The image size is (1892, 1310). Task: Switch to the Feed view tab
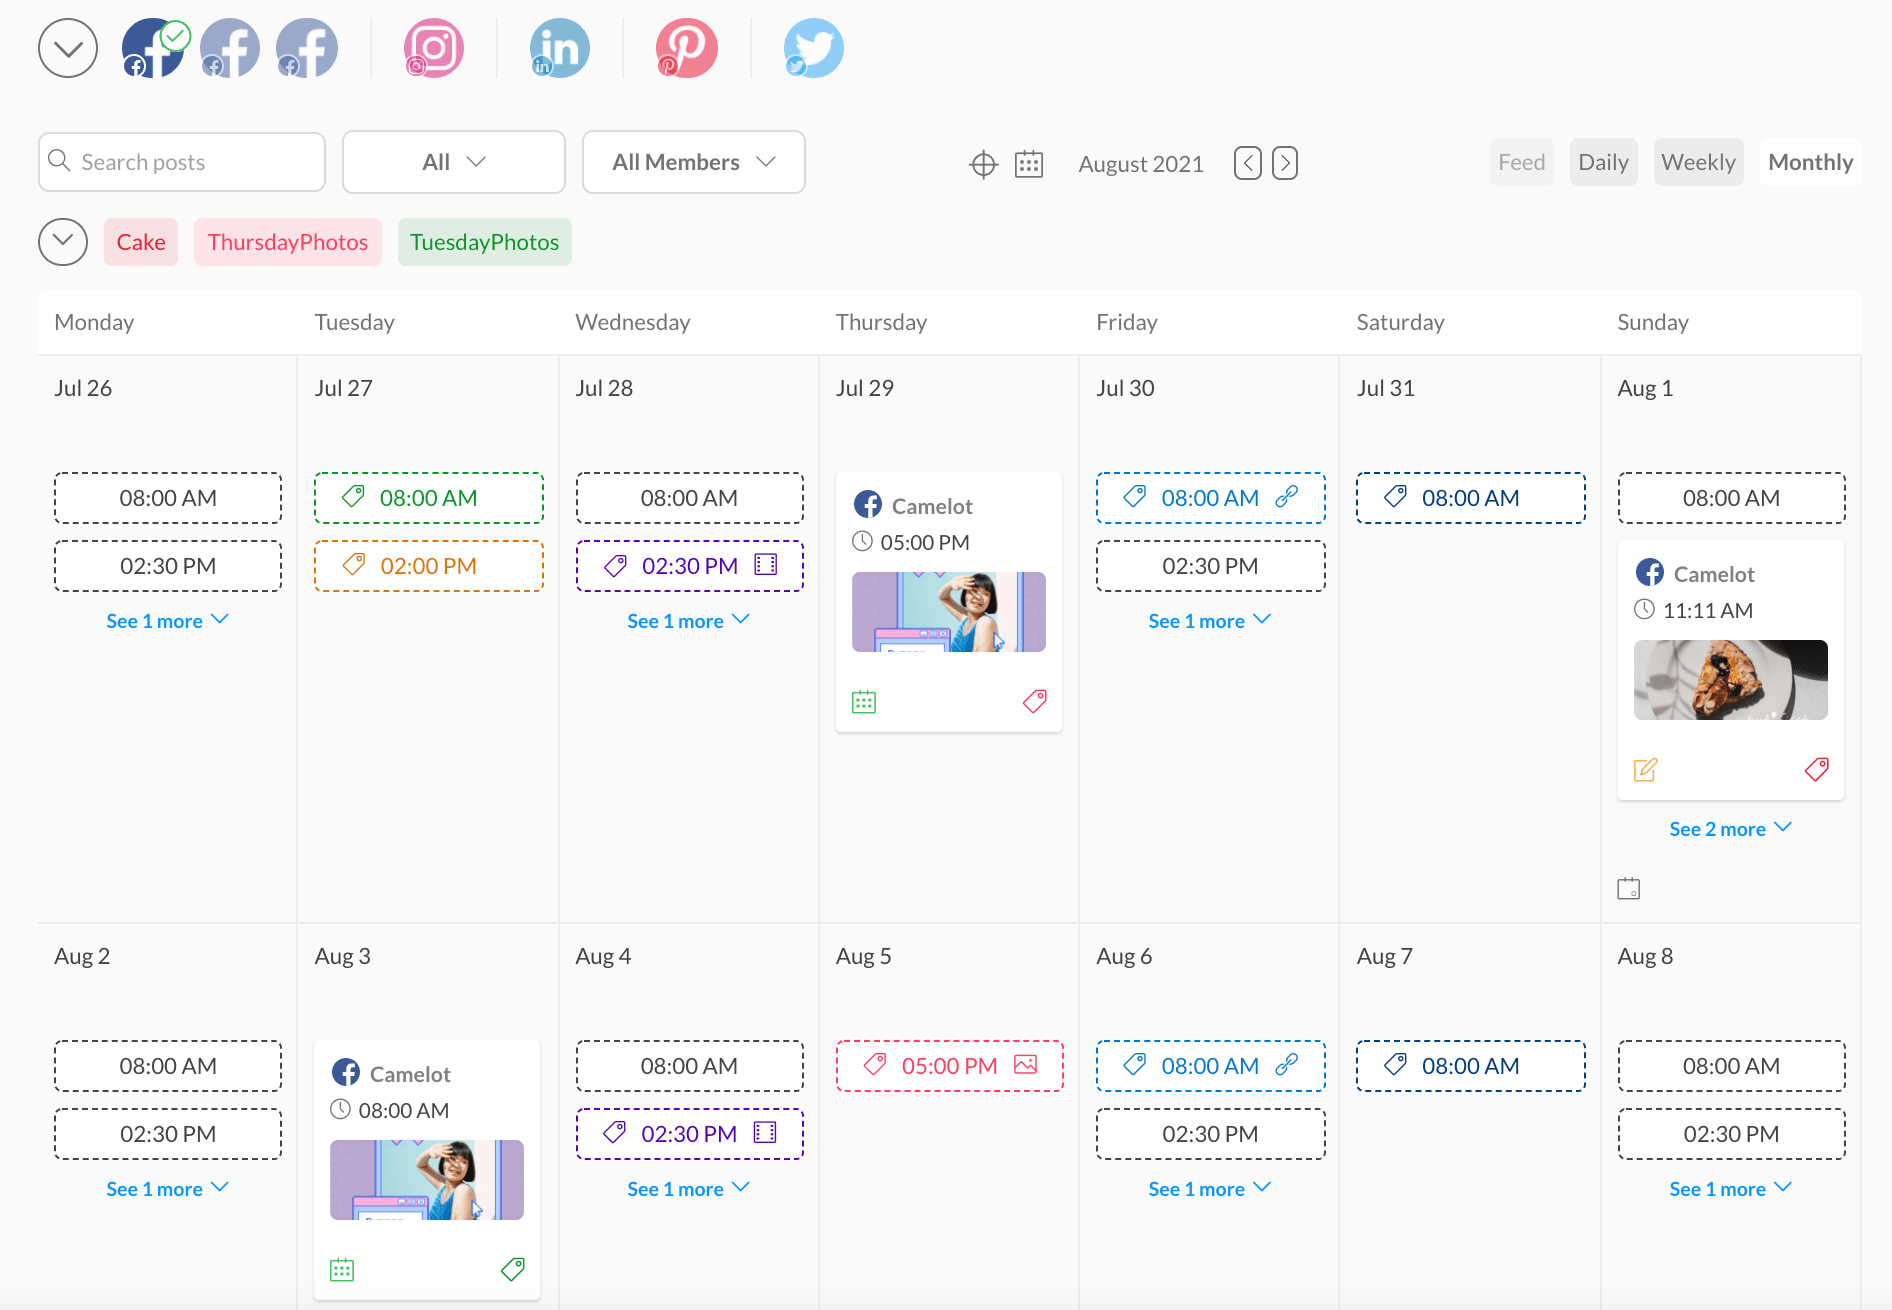click(1520, 161)
